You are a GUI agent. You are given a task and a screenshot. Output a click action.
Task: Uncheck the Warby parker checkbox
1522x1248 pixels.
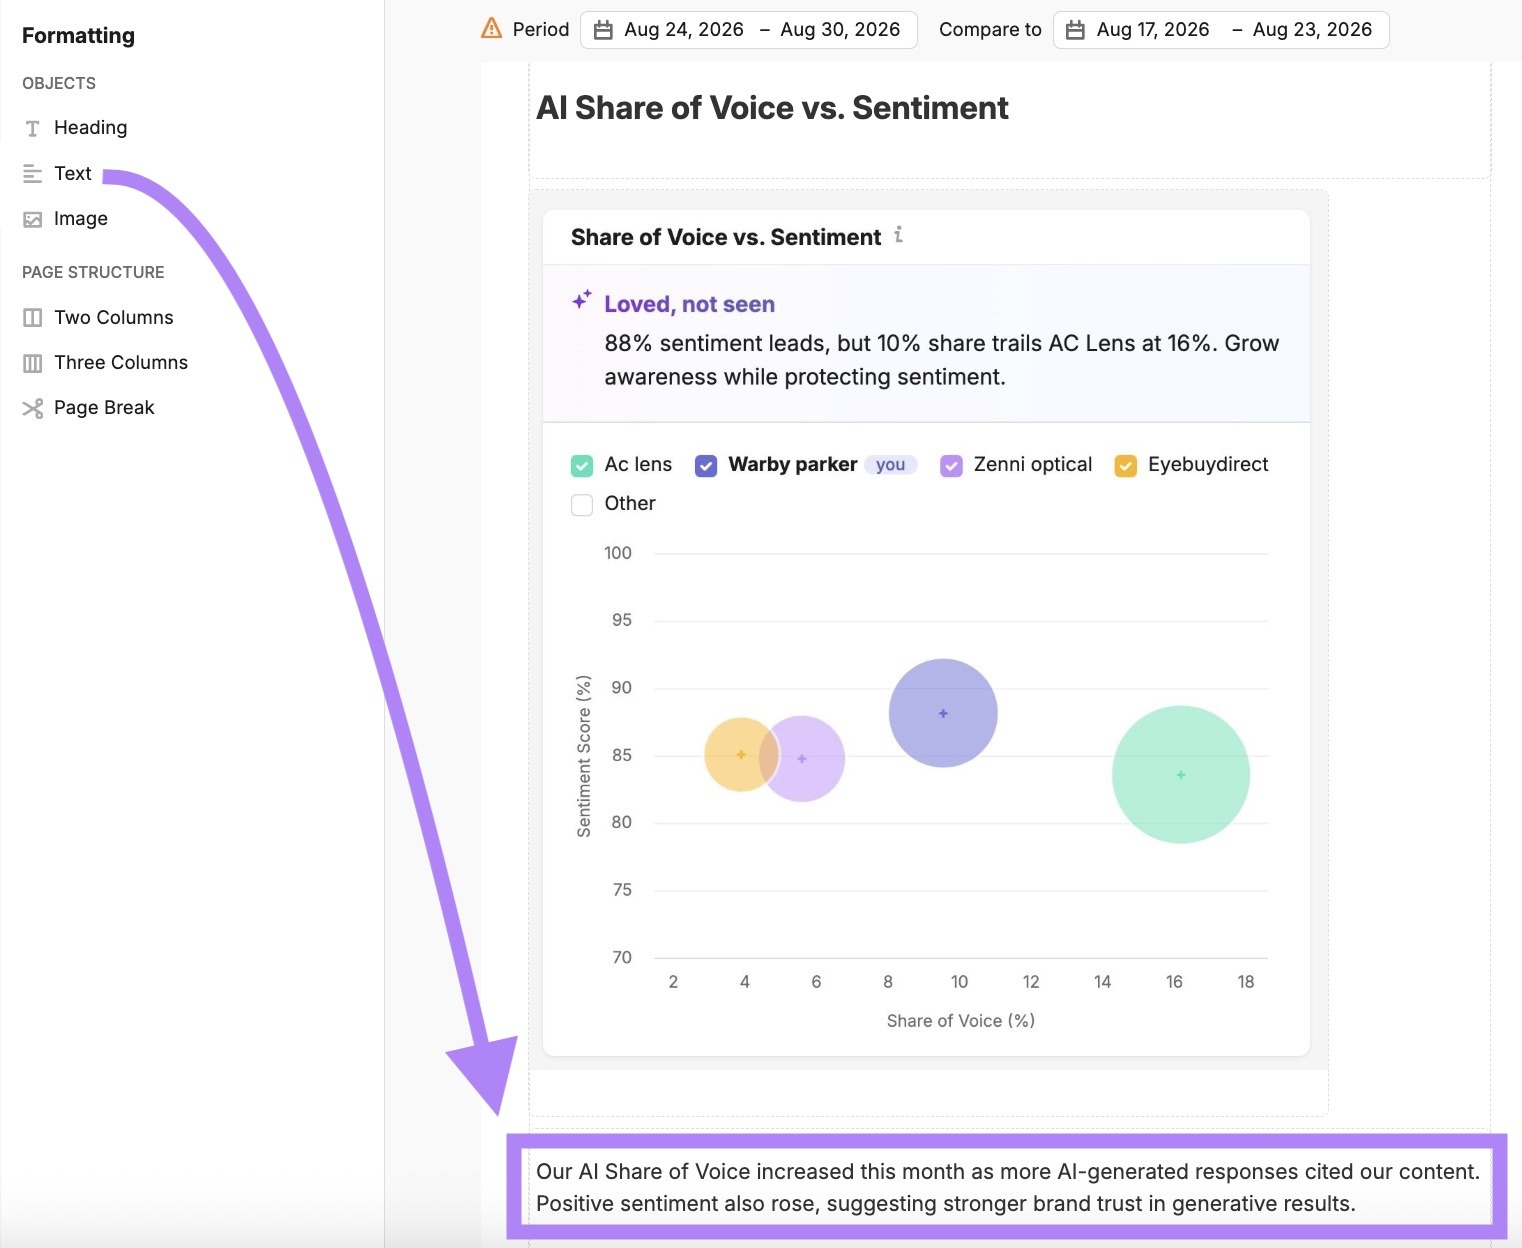click(x=706, y=466)
